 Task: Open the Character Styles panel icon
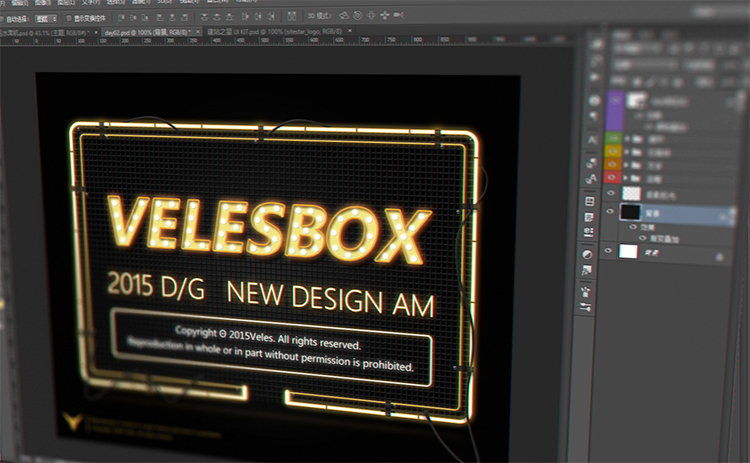(x=591, y=178)
